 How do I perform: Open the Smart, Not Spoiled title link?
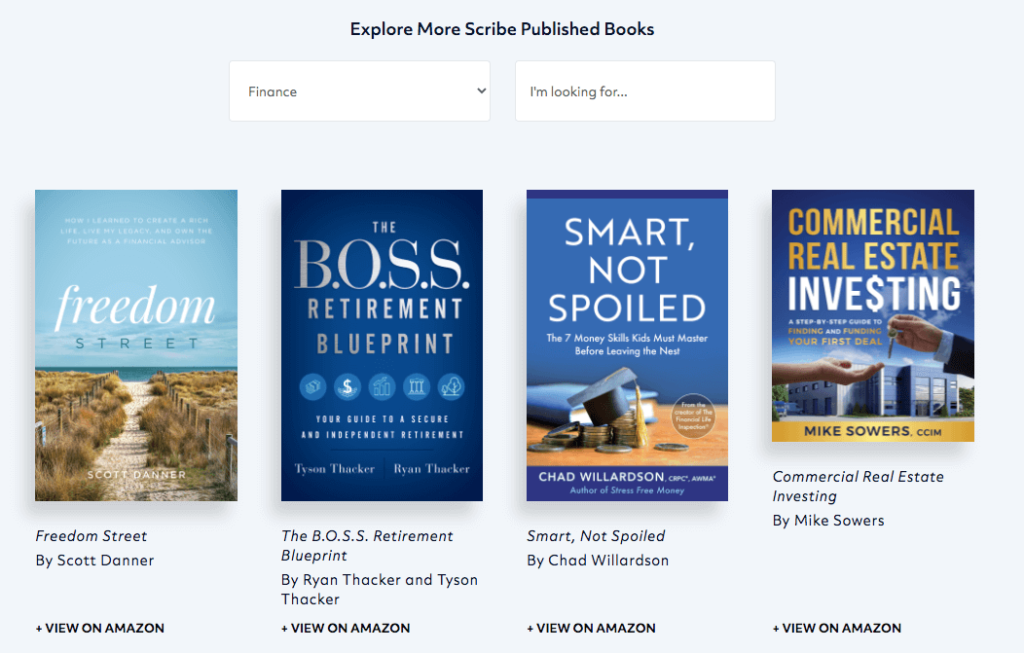596,536
